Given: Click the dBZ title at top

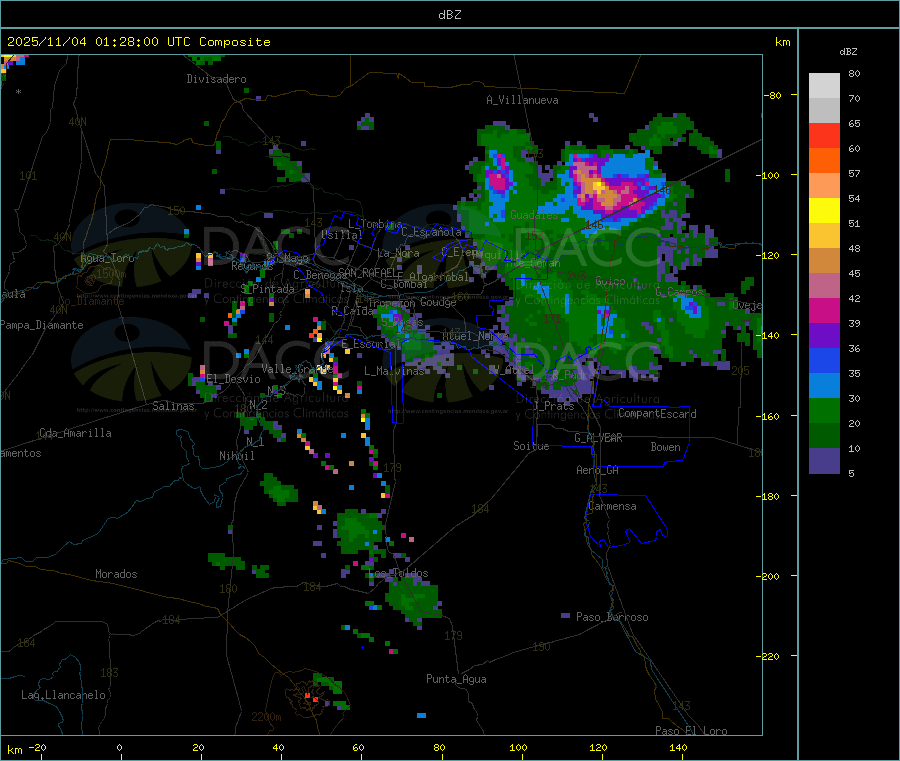Looking at the screenshot, I should [x=449, y=14].
